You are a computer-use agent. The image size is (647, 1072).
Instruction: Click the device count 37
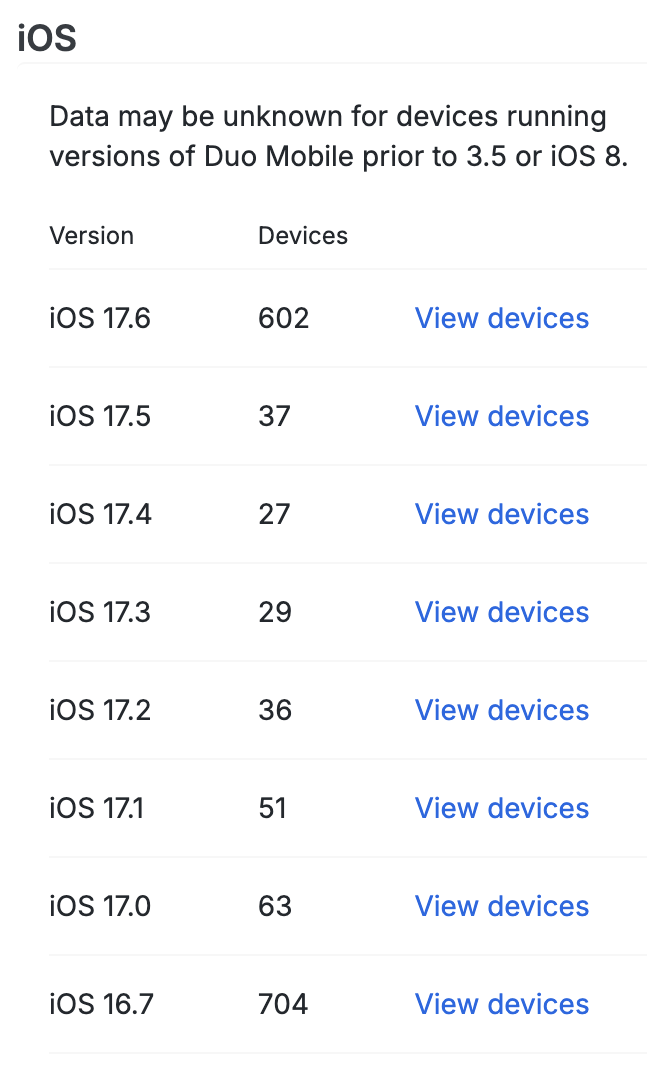click(x=273, y=416)
